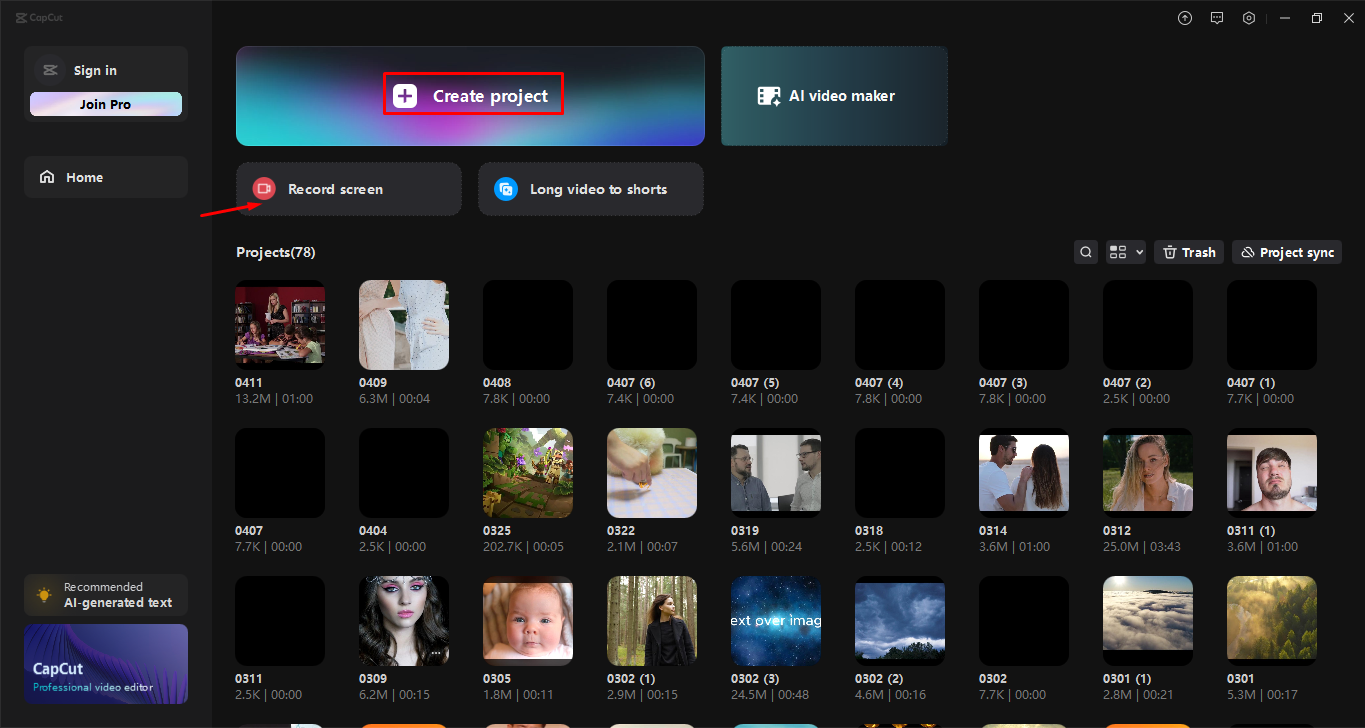Click the upload arrow icon in title bar
Image resolution: width=1365 pixels, height=728 pixels.
point(1185,18)
